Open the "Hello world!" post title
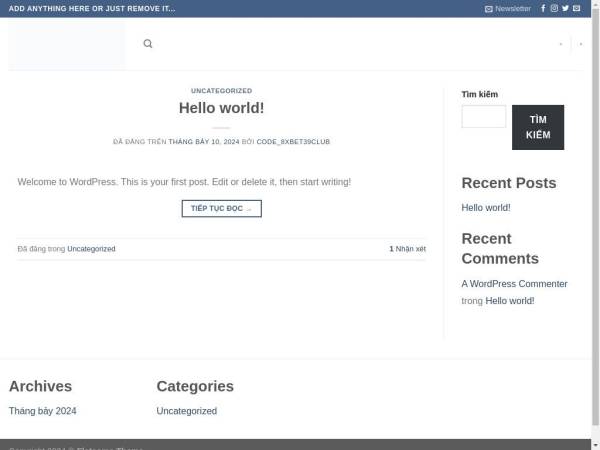The image size is (600, 450). point(221,108)
